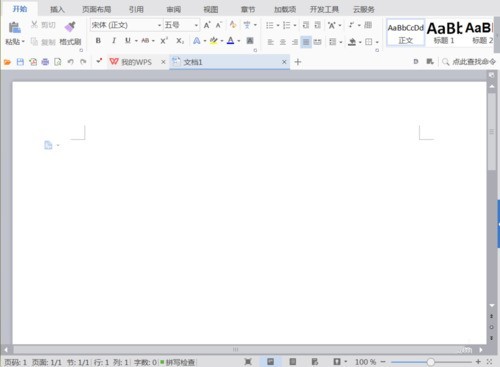Image resolution: width=500 pixels, height=367 pixels.
Task: Toggle strikethrough AB formatting
Action: pos(145,41)
